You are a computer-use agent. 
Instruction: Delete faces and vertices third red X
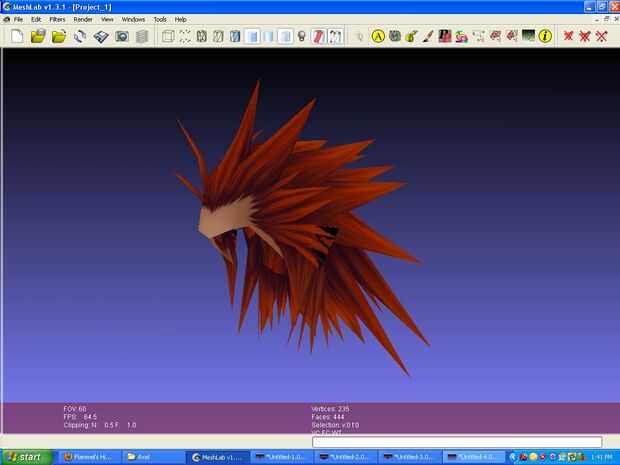click(601, 36)
